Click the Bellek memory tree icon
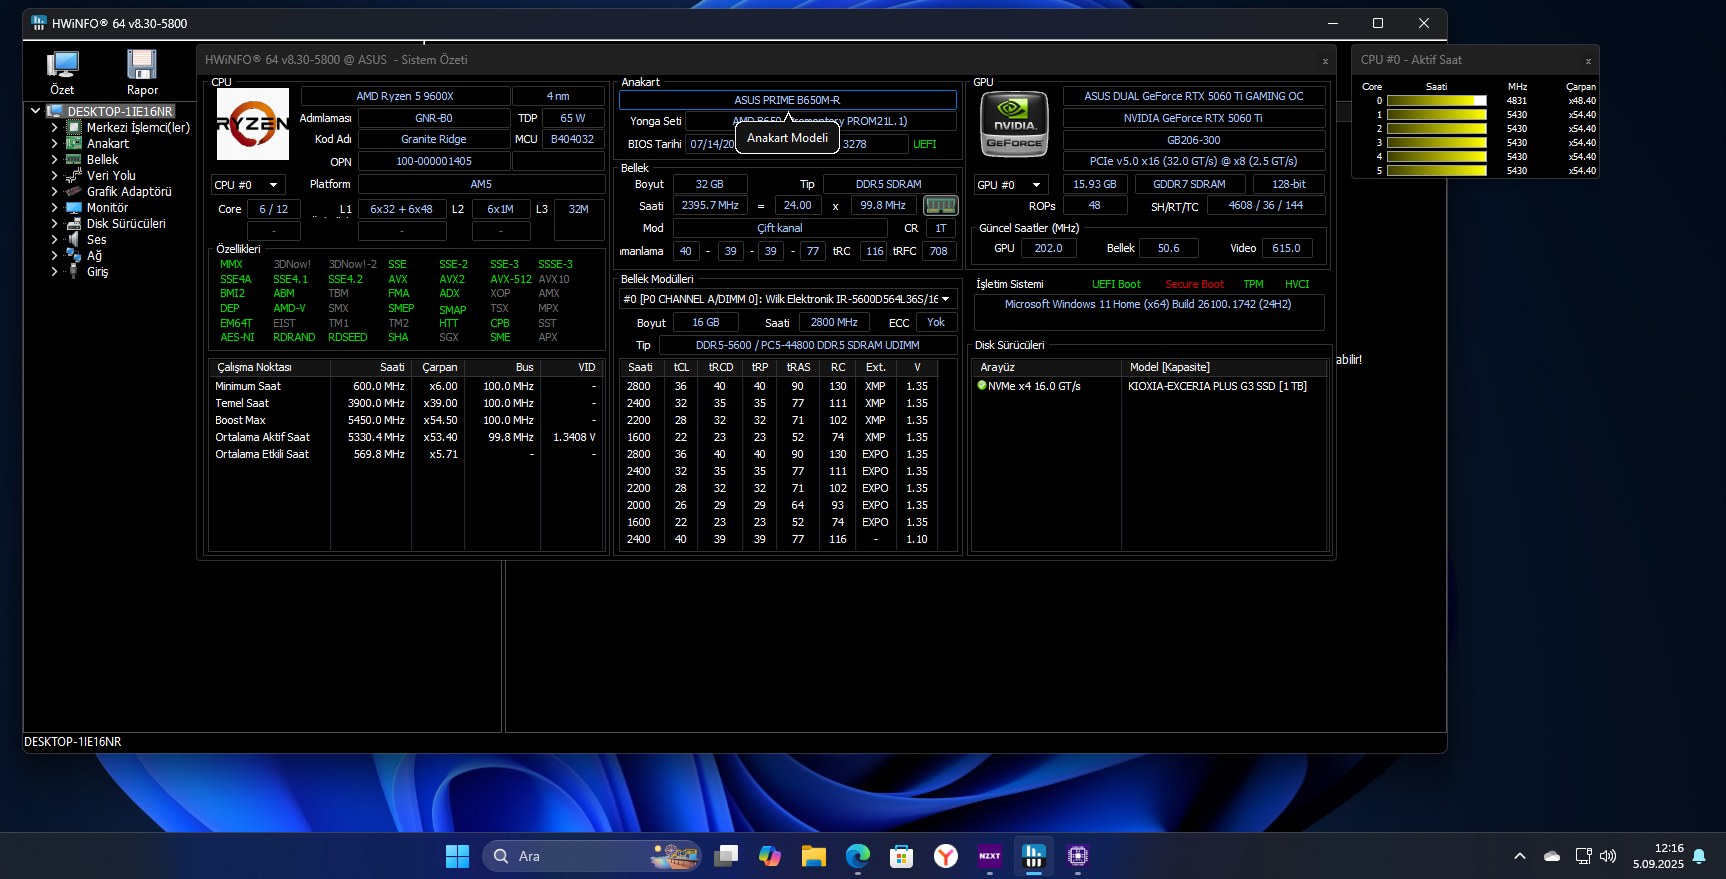Screen dimensions: 1726x879 (74, 160)
